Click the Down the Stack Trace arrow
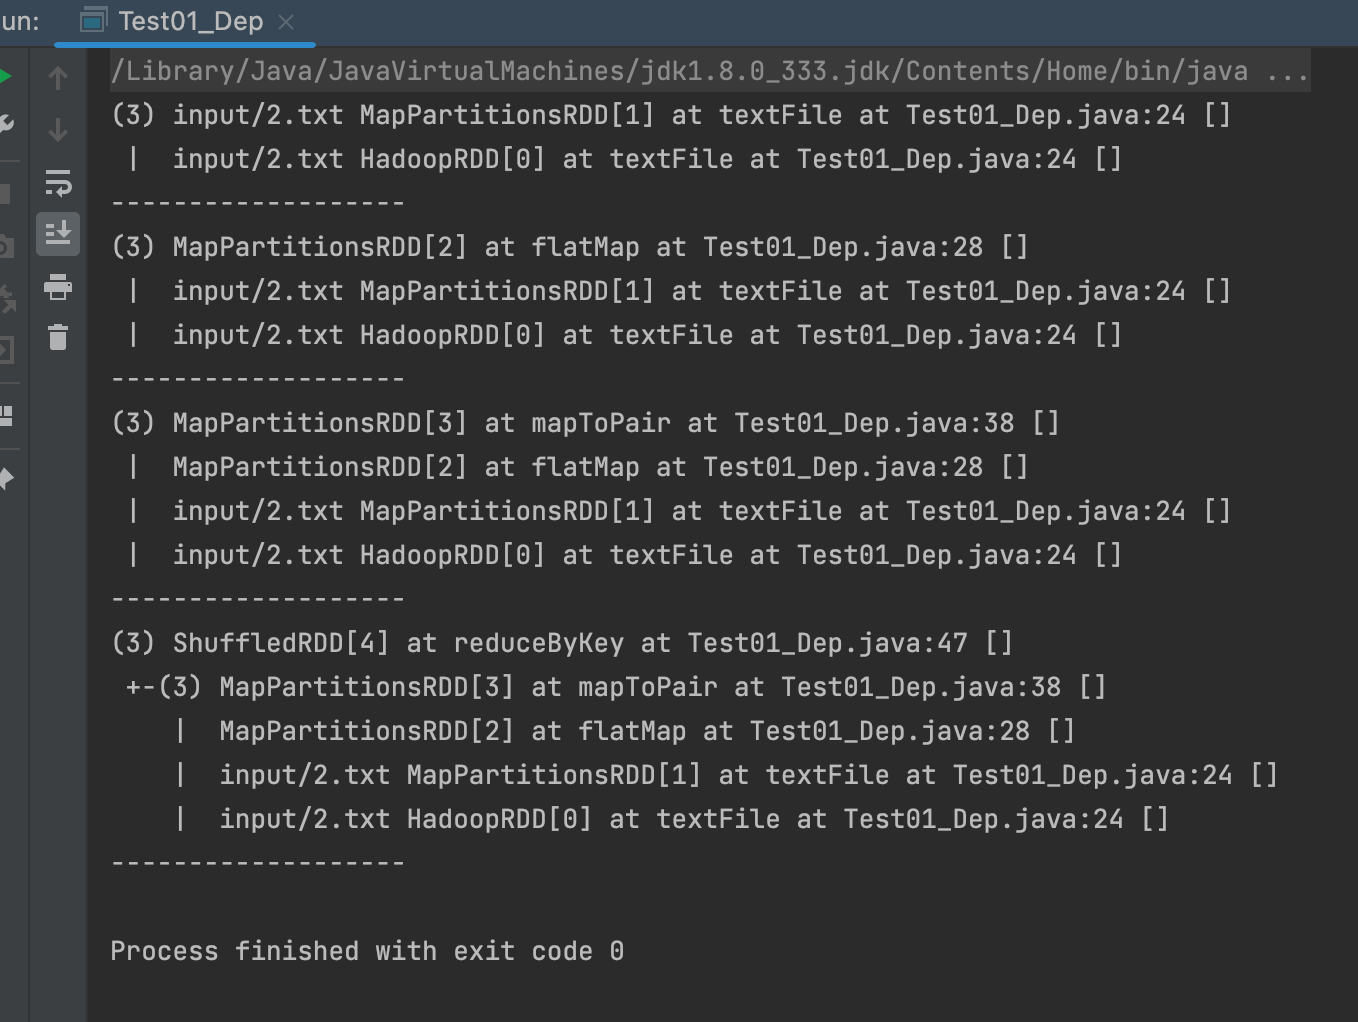1358x1022 pixels. (58, 130)
